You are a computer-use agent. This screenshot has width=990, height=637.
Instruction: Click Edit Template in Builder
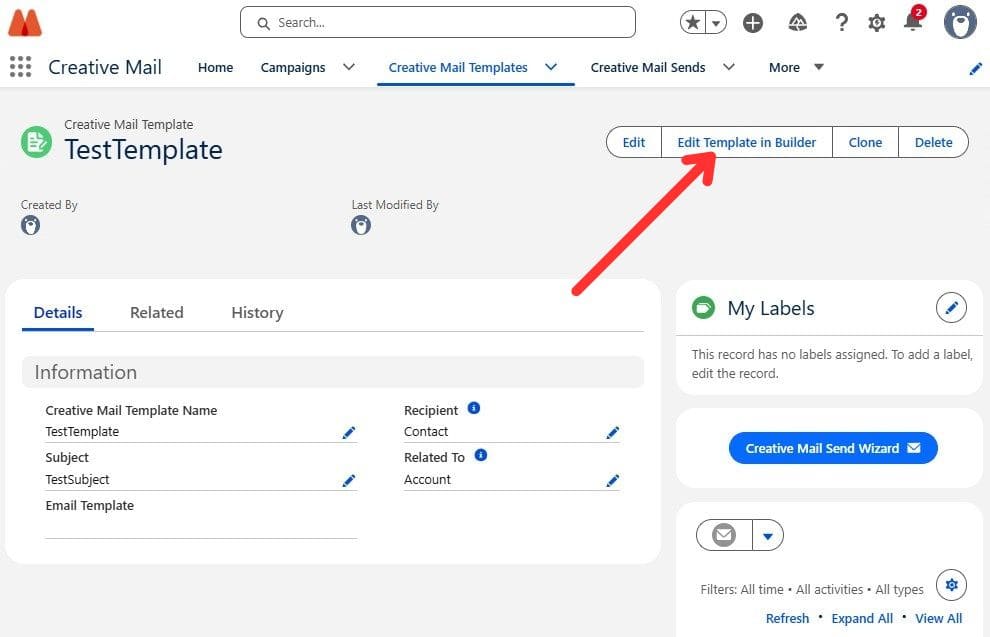[746, 142]
